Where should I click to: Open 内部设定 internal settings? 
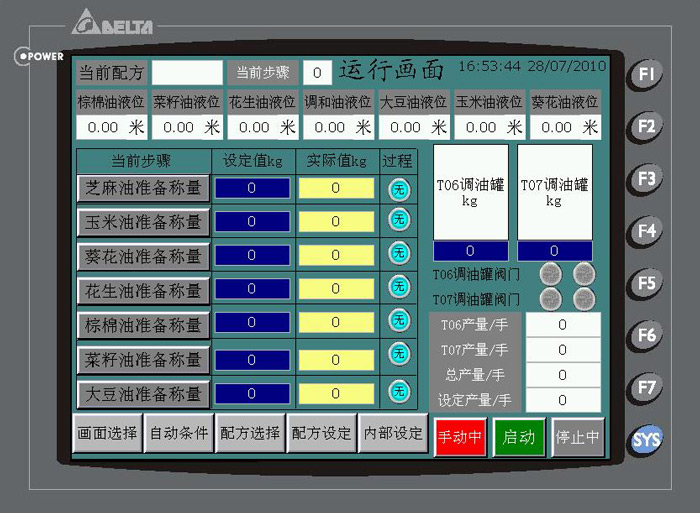click(393, 433)
